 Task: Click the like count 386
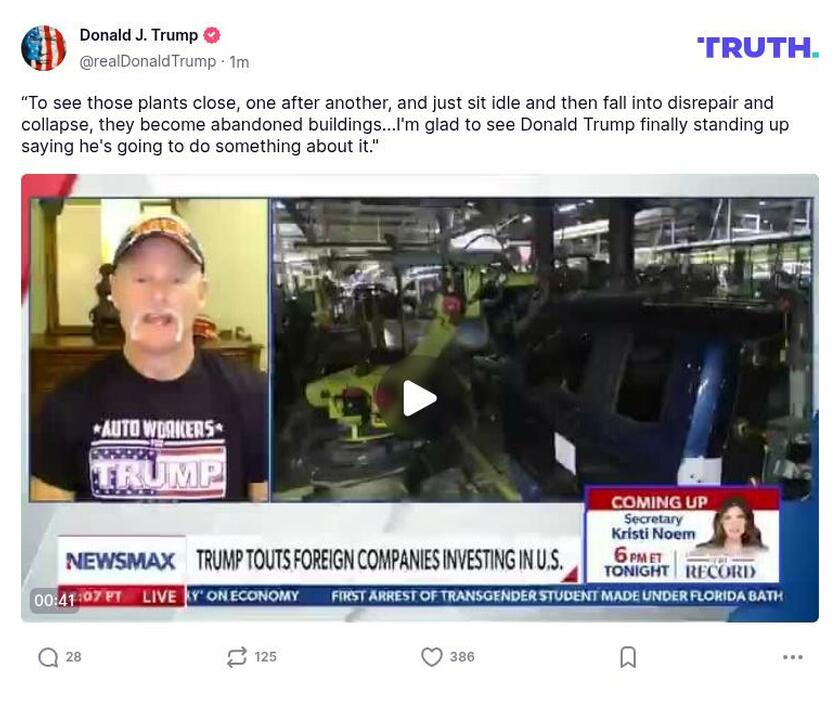[462, 657]
